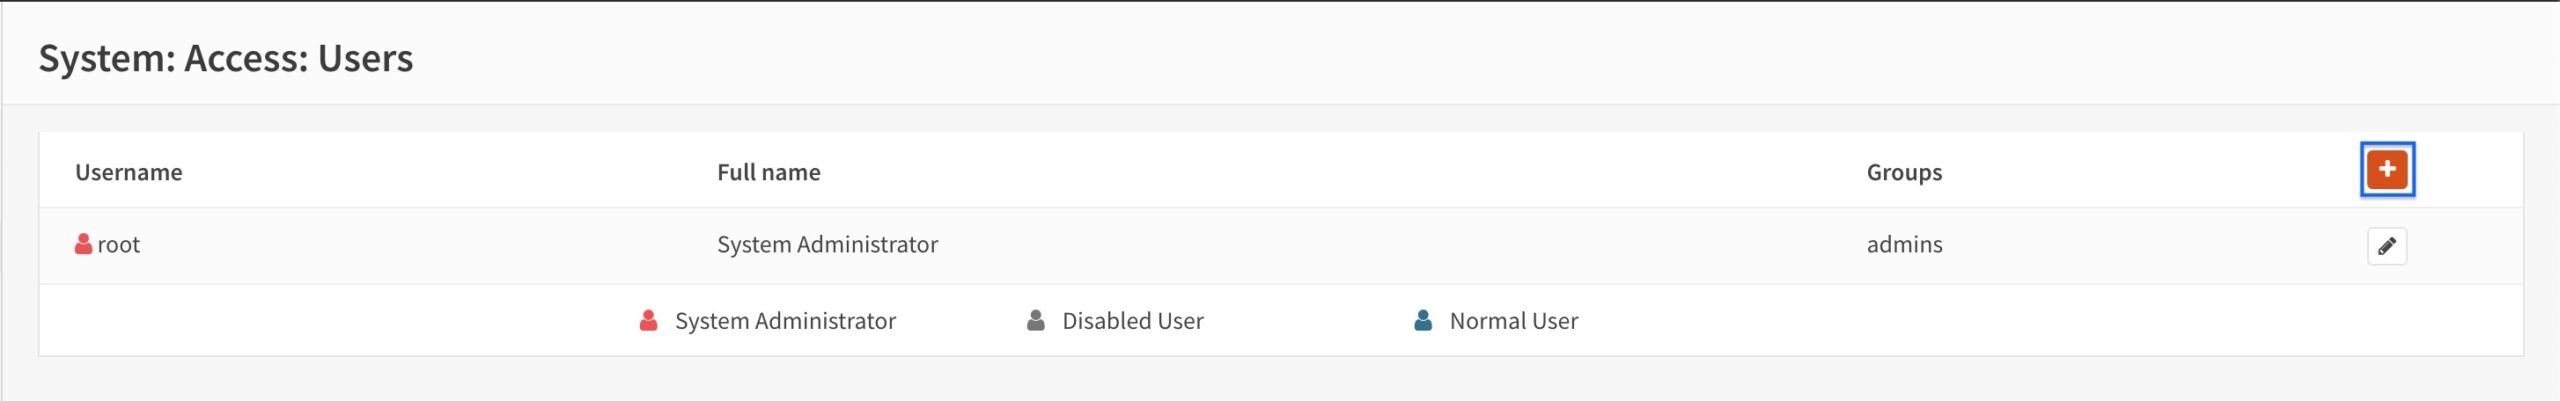The width and height of the screenshot is (2560, 401).
Task: Click the System Administrator legend label
Action: [x=785, y=321]
